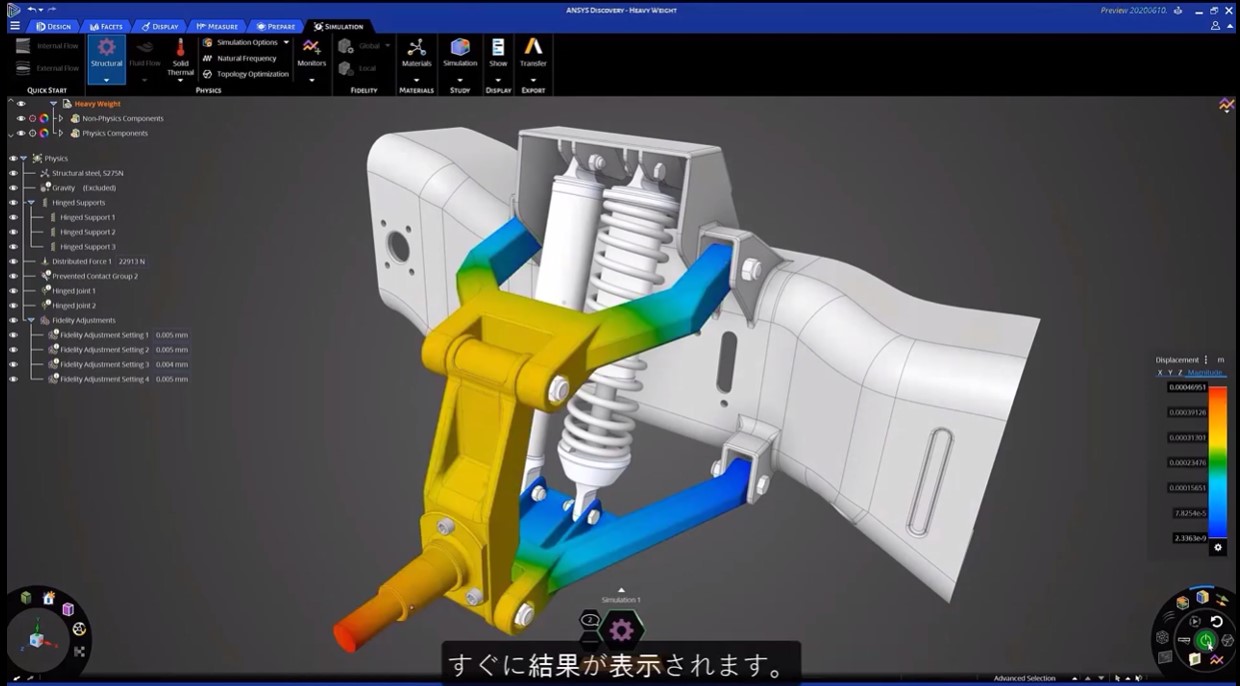The width and height of the screenshot is (1240, 686).
Task: Switch to the Prepare tab
Action: [x=275, y=26]
